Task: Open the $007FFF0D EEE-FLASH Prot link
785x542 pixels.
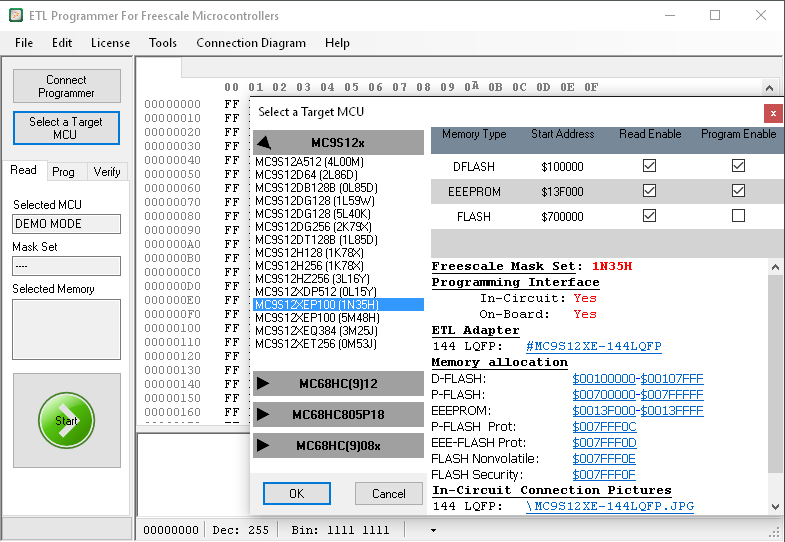Action: tap(604, 443)
